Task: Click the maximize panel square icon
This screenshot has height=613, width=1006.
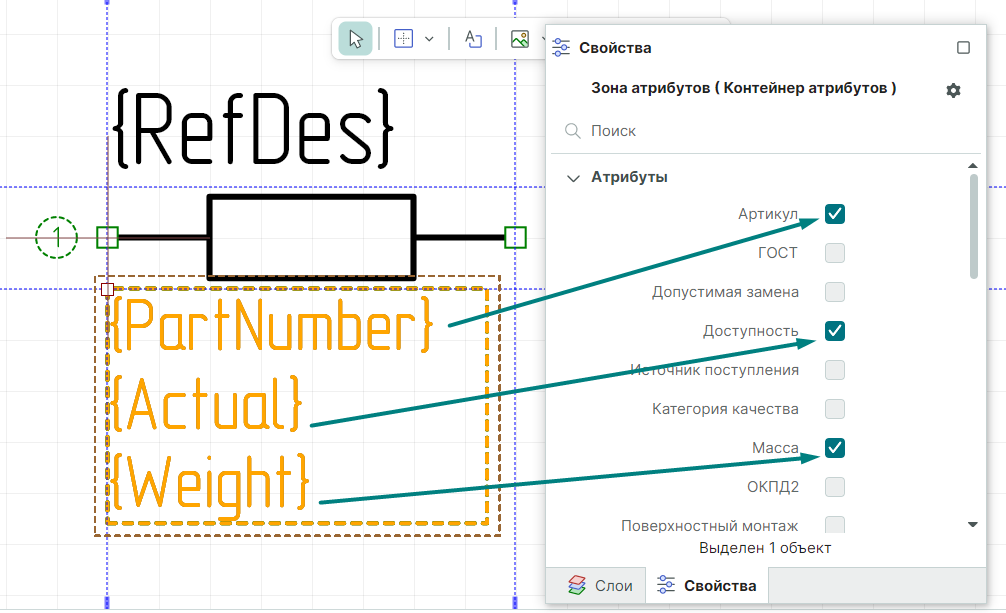Action: click(x=963, y=48)
